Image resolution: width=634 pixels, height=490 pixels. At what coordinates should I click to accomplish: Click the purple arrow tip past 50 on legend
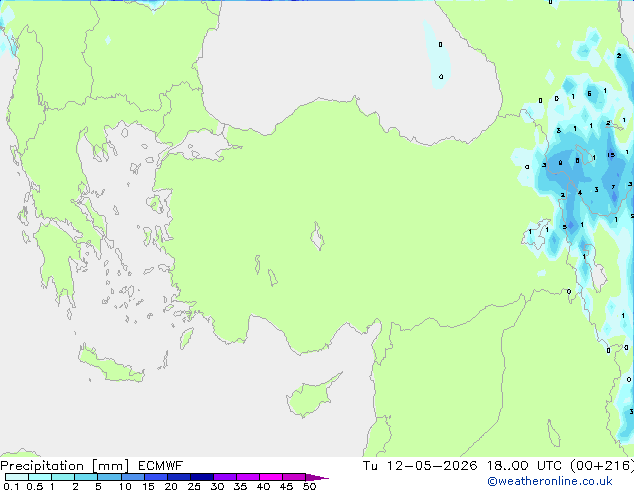point(317,477)
